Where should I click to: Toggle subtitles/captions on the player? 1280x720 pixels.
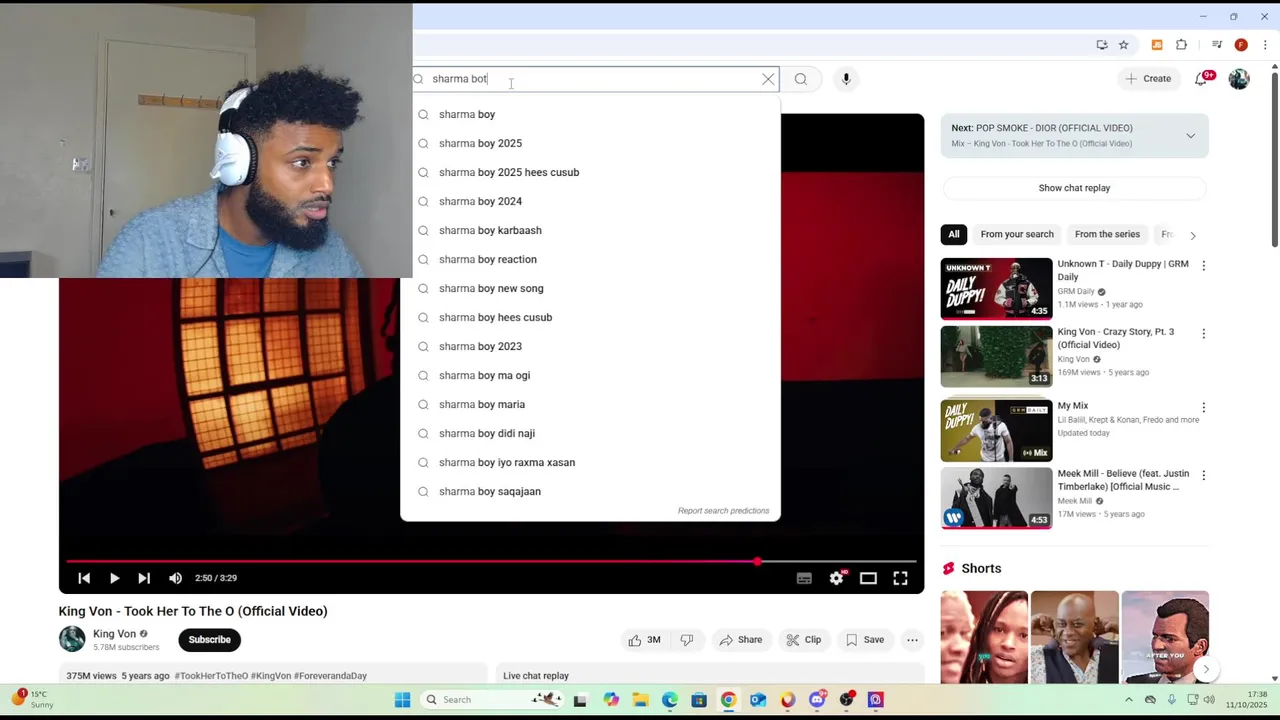(x=804, y=578)
